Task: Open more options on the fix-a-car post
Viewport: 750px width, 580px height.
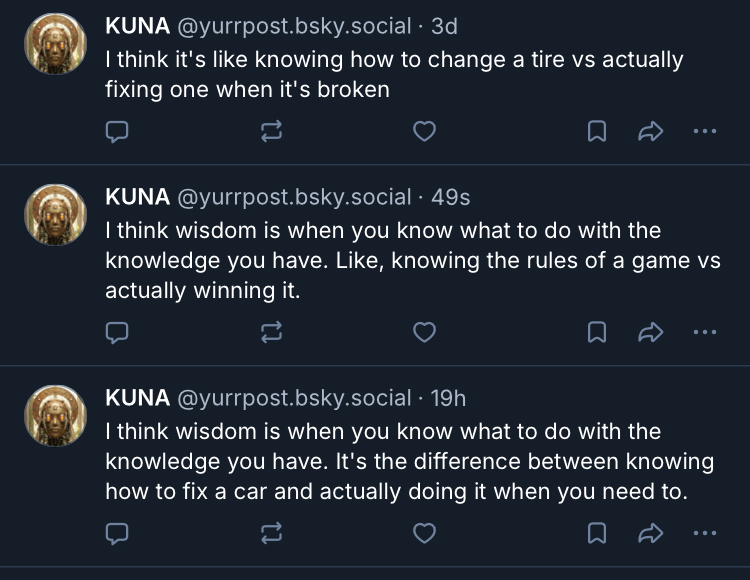Action: coord(704,533)
